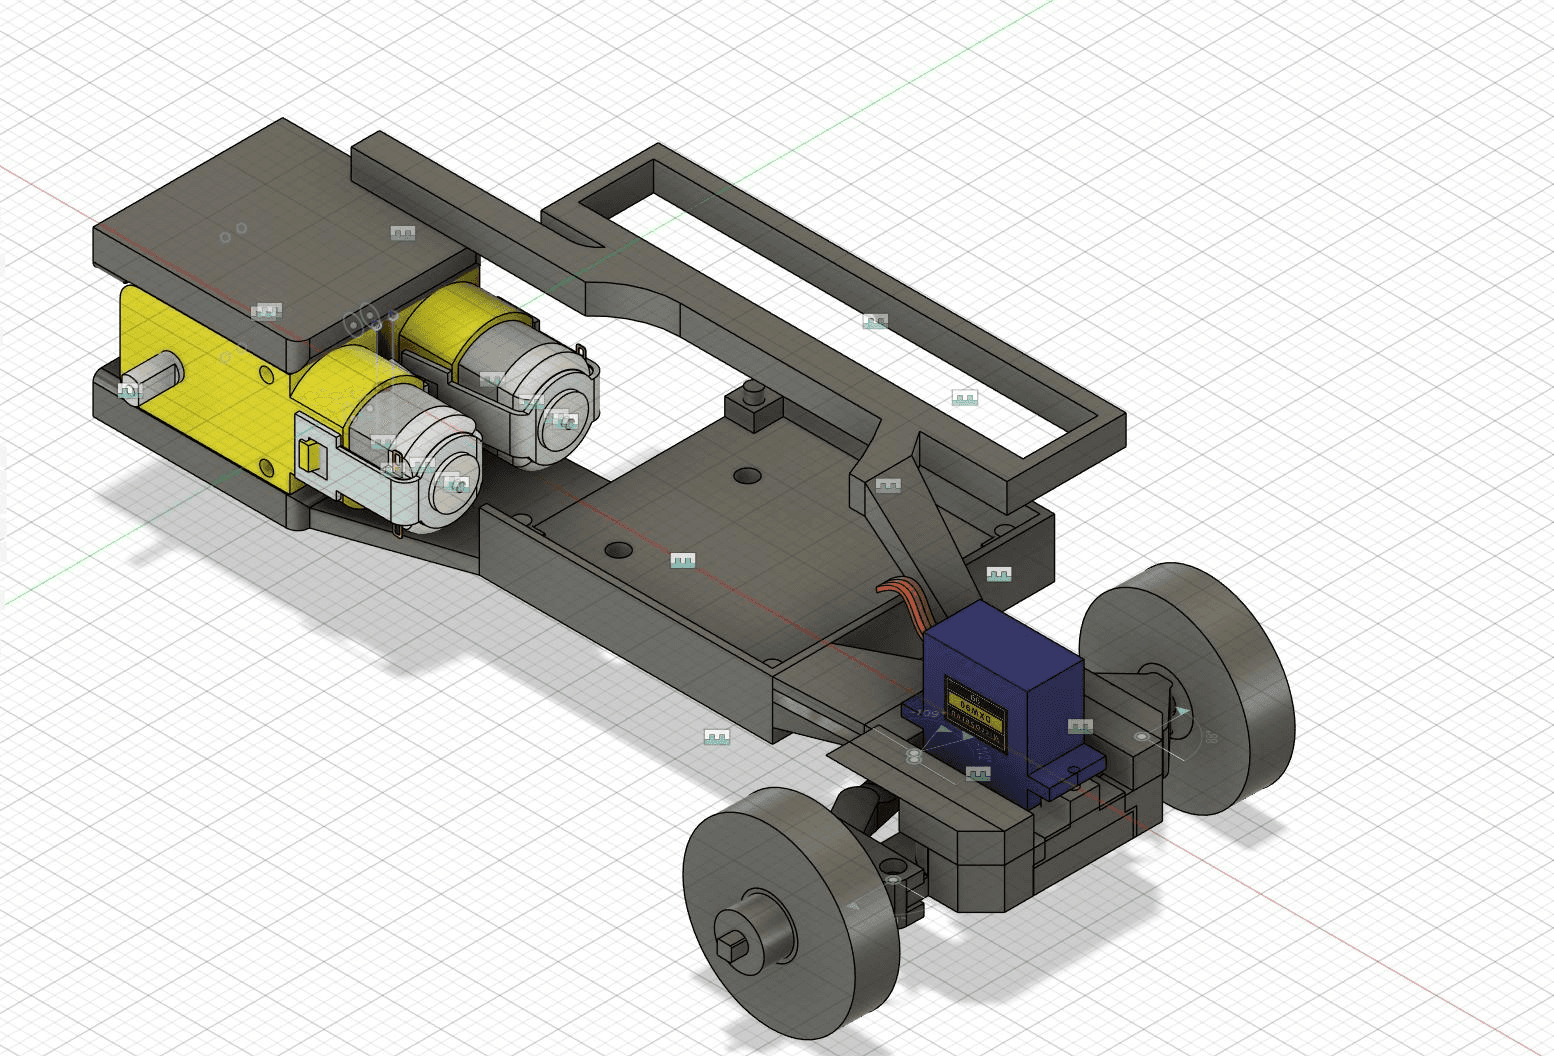
Task: Select the joint glyph on the rear motor's end cap
Action: pos(564,420)
